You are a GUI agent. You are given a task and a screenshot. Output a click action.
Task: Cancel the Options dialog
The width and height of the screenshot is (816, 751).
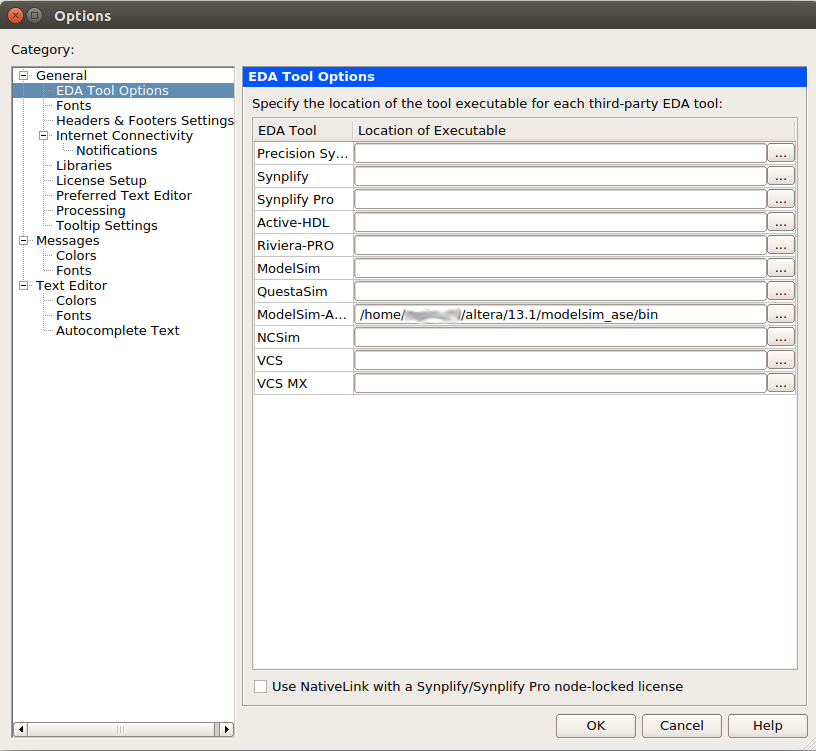click(682, 726)
